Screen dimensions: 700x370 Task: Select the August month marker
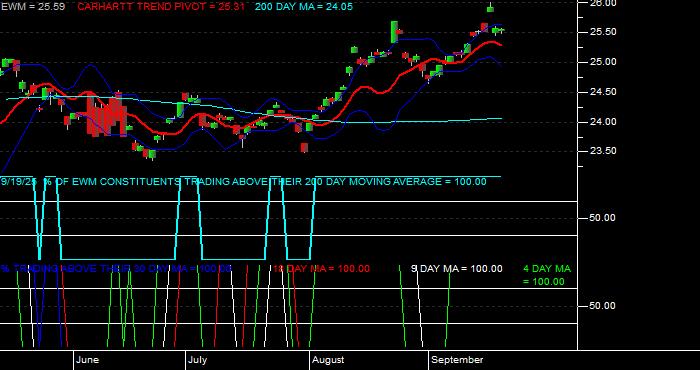point(328,360)
